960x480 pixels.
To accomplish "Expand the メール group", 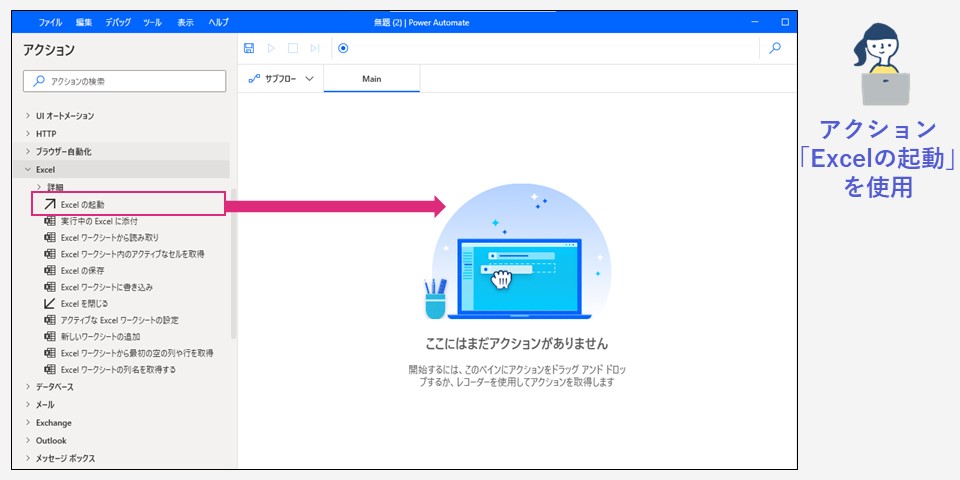I will (x=28, y=405).
